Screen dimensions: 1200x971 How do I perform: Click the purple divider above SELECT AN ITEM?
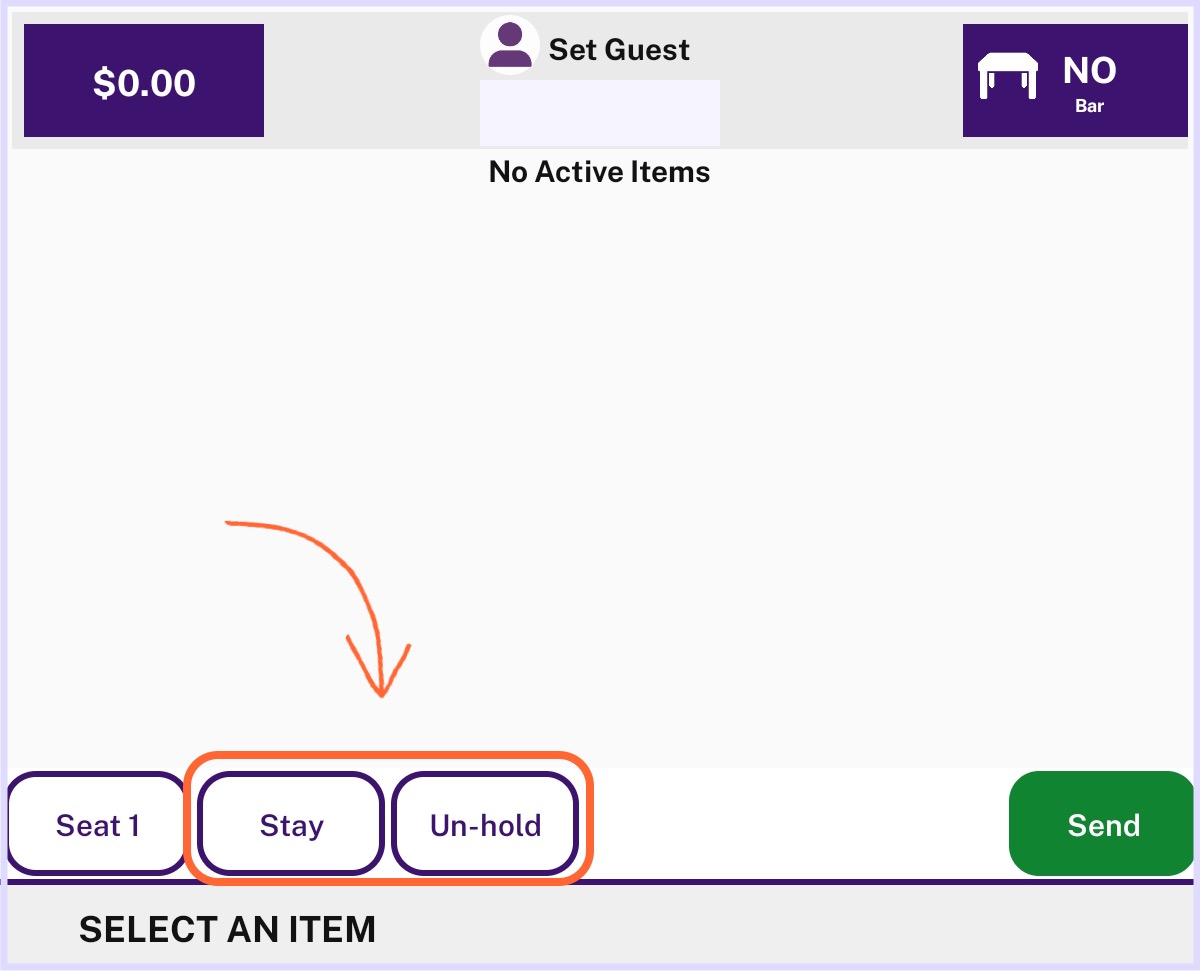[x=600, y=882]
